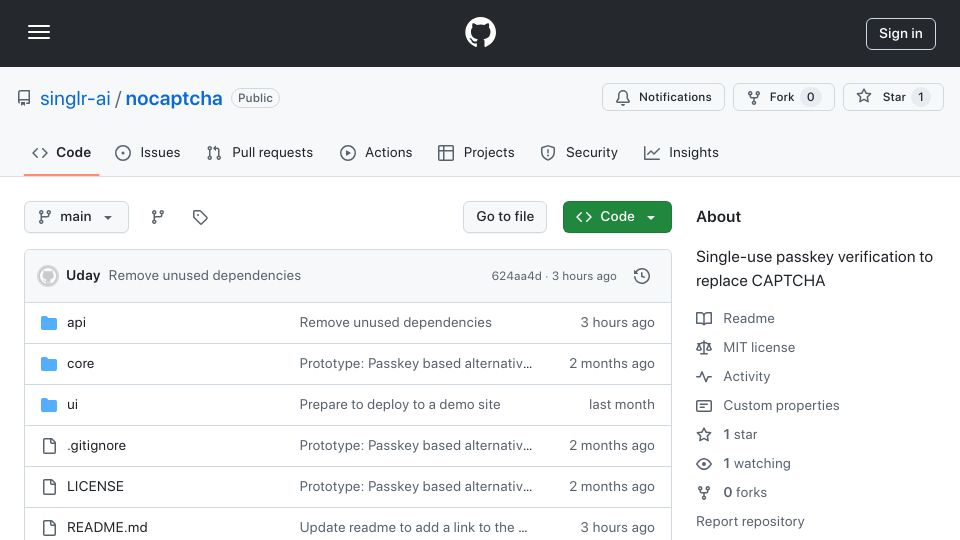
Task: Open the README.md file
Action: 107,528
